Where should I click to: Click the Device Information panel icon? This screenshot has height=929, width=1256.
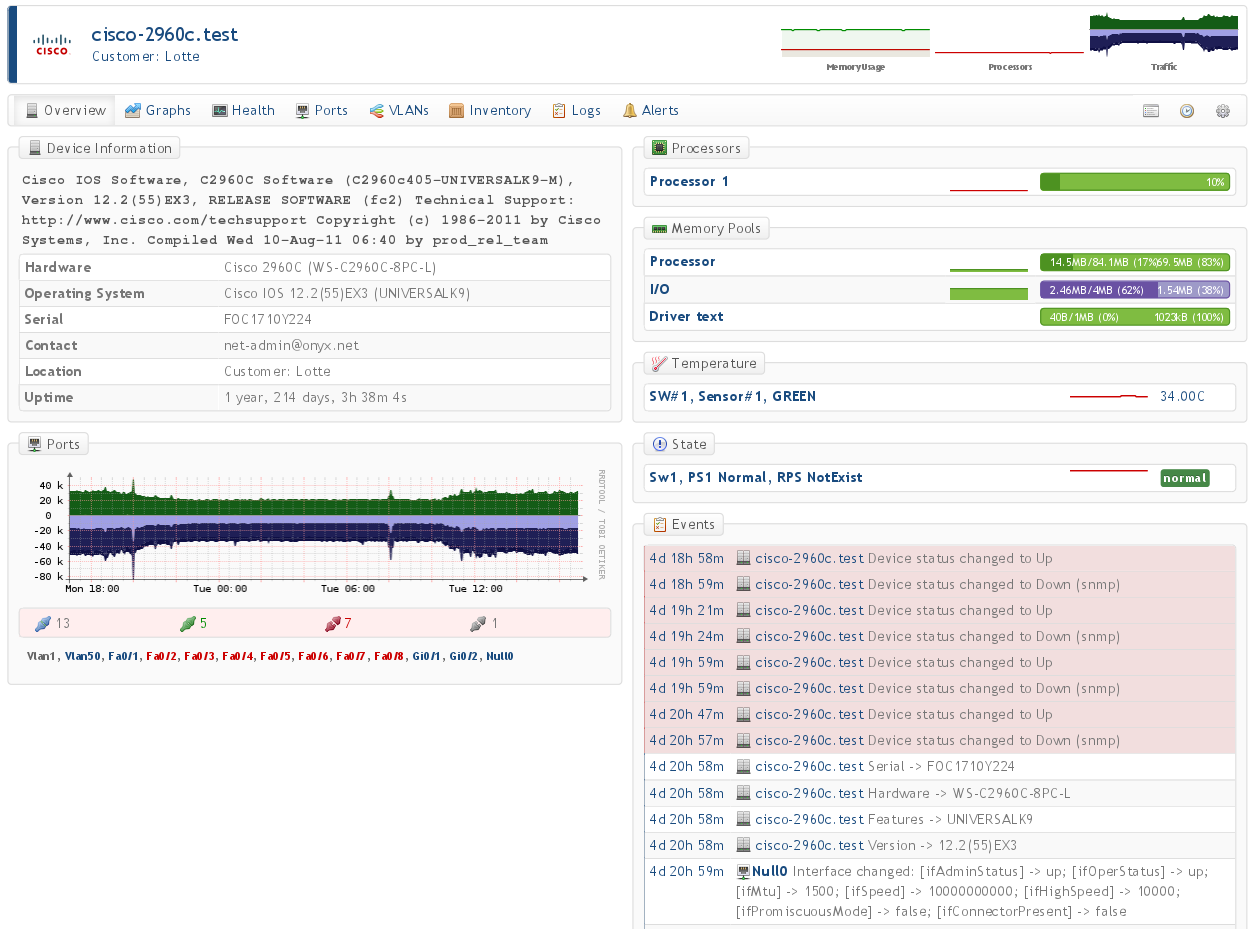(x=35, y=148)
